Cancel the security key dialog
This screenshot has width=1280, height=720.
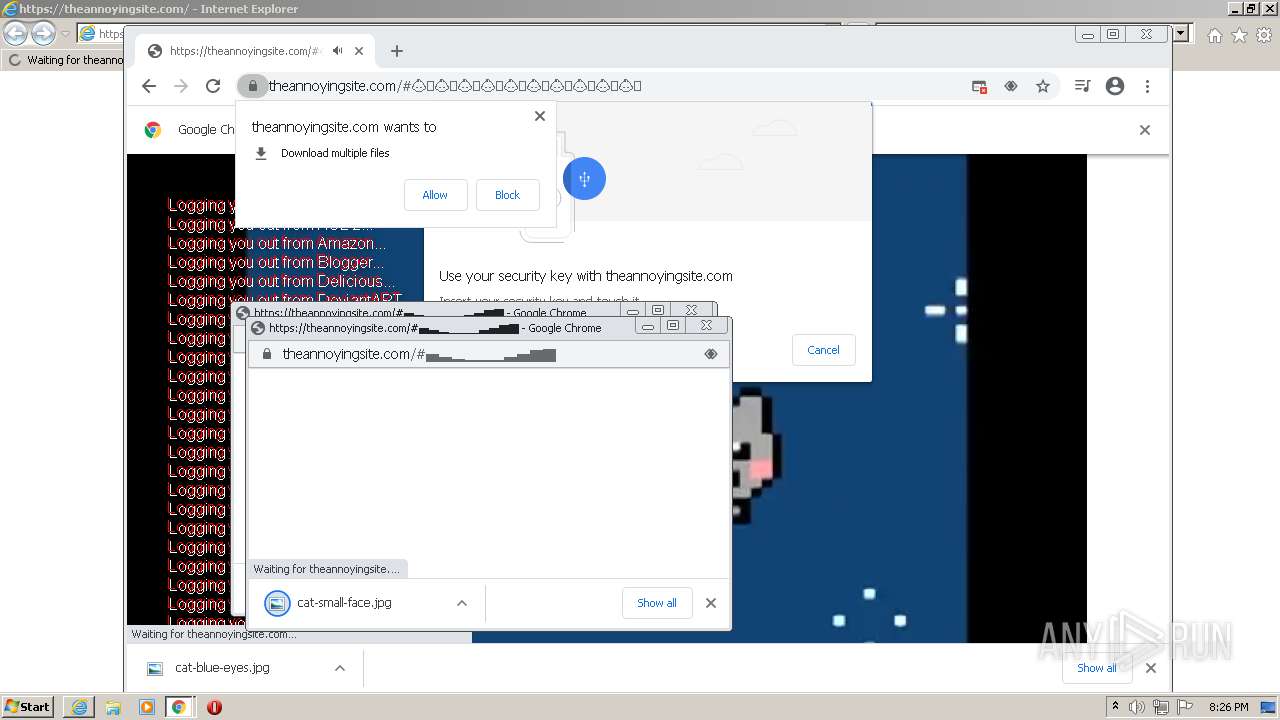click(x=823, y=350)
